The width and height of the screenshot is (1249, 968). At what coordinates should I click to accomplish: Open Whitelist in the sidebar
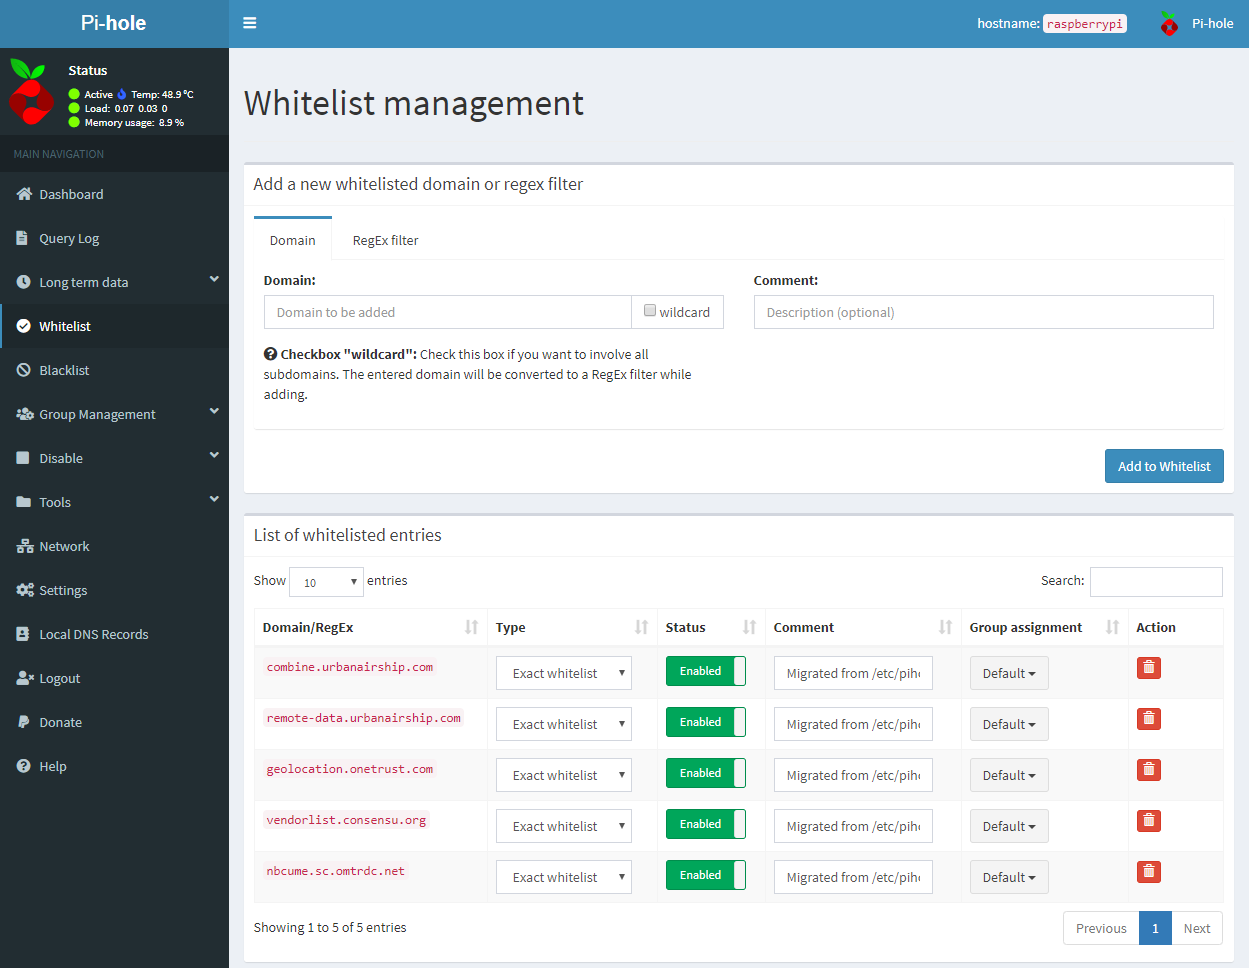[114, 326]
